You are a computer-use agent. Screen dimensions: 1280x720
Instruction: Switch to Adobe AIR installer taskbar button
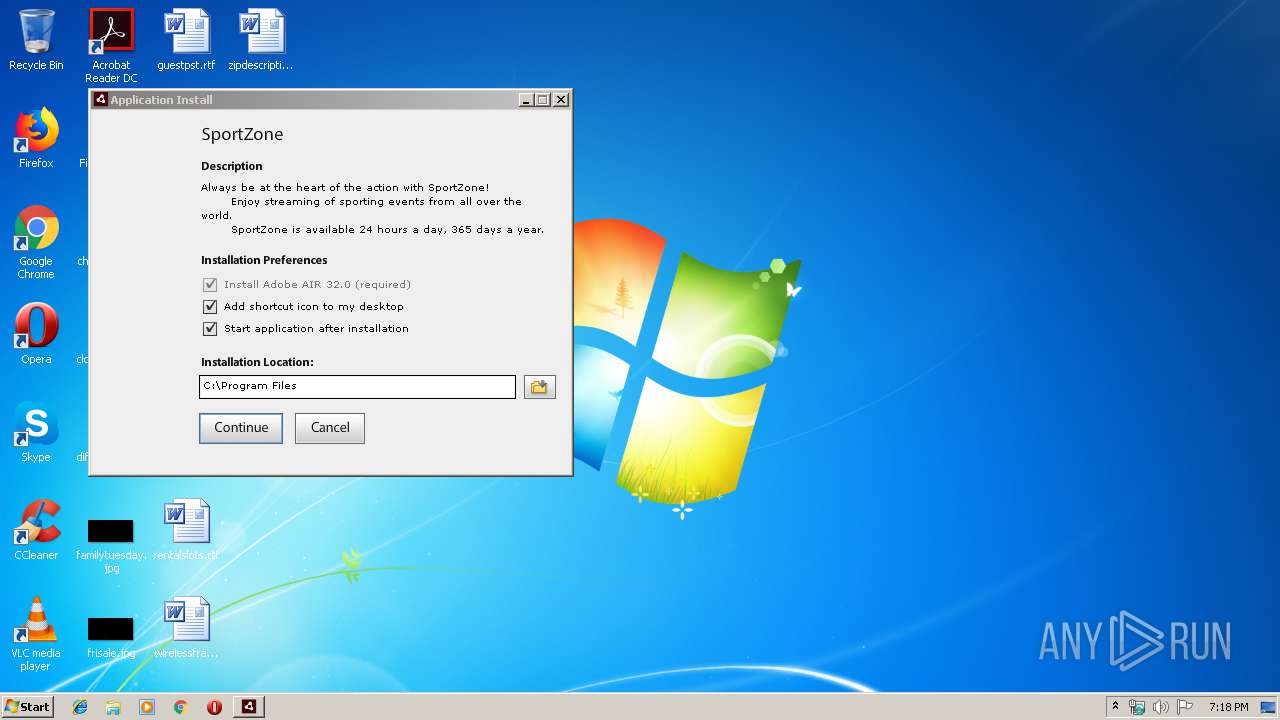pyautogui.click(x=249, y=707)
